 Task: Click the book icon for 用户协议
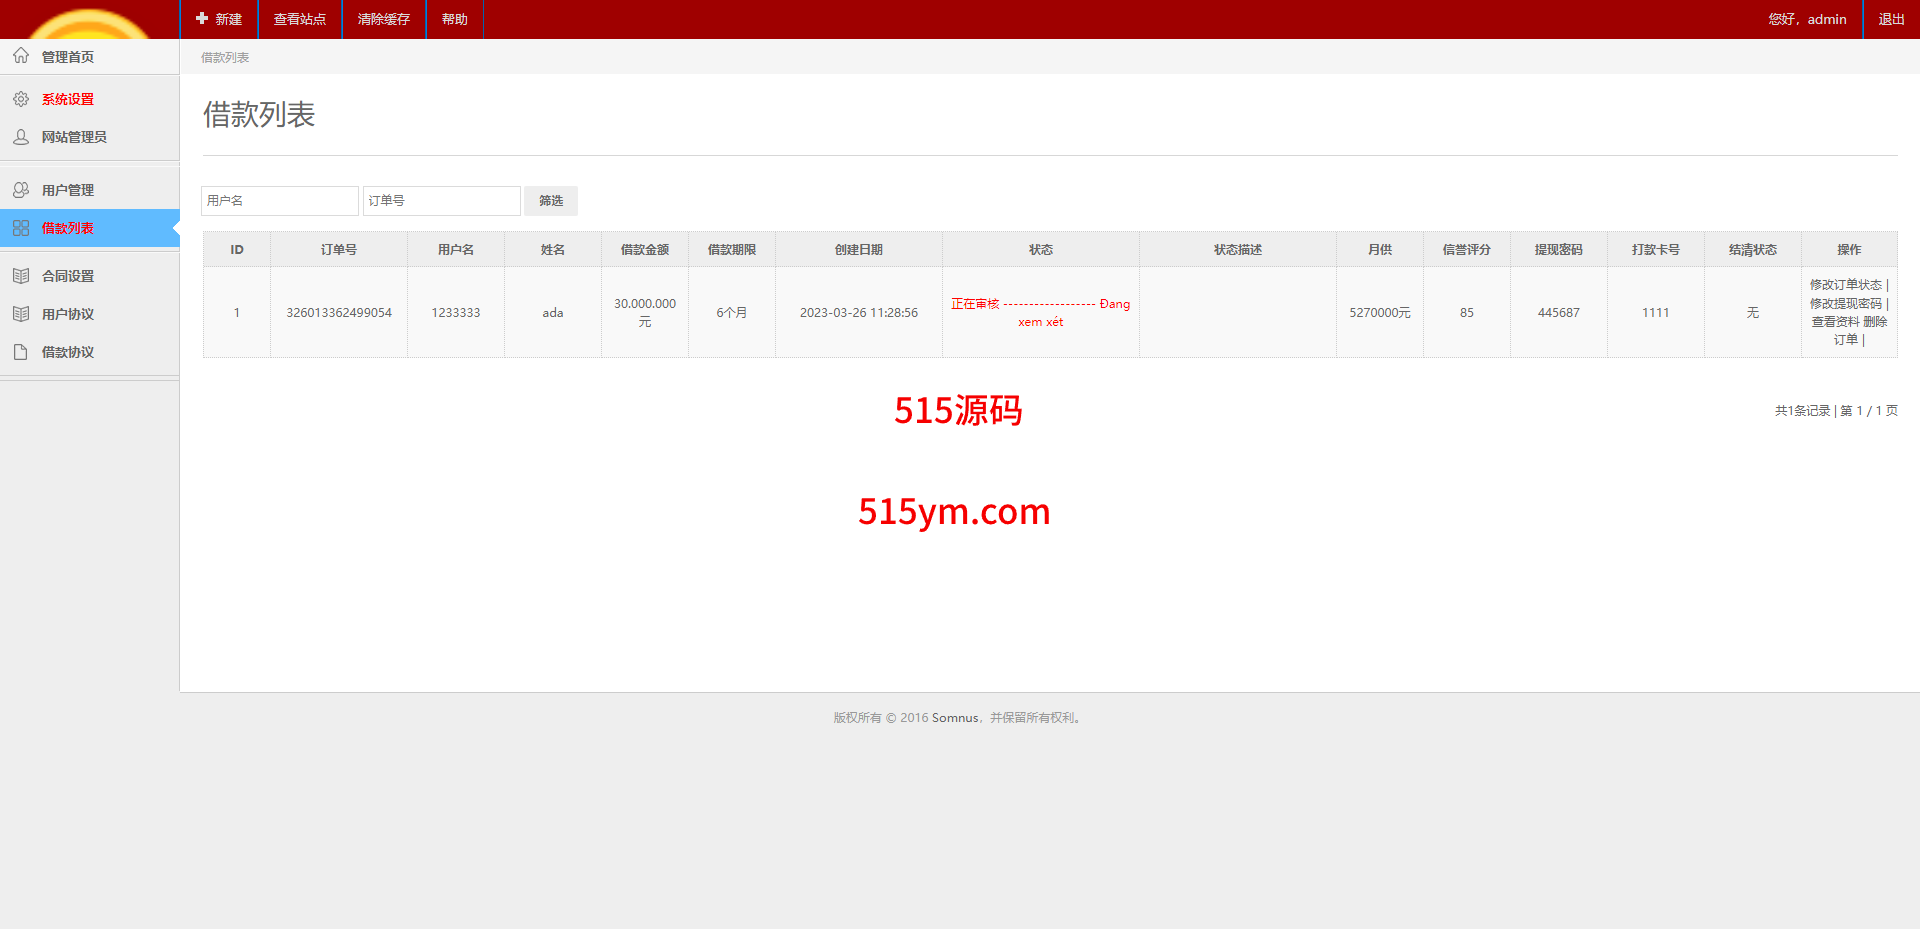click(x=21, y=314)
